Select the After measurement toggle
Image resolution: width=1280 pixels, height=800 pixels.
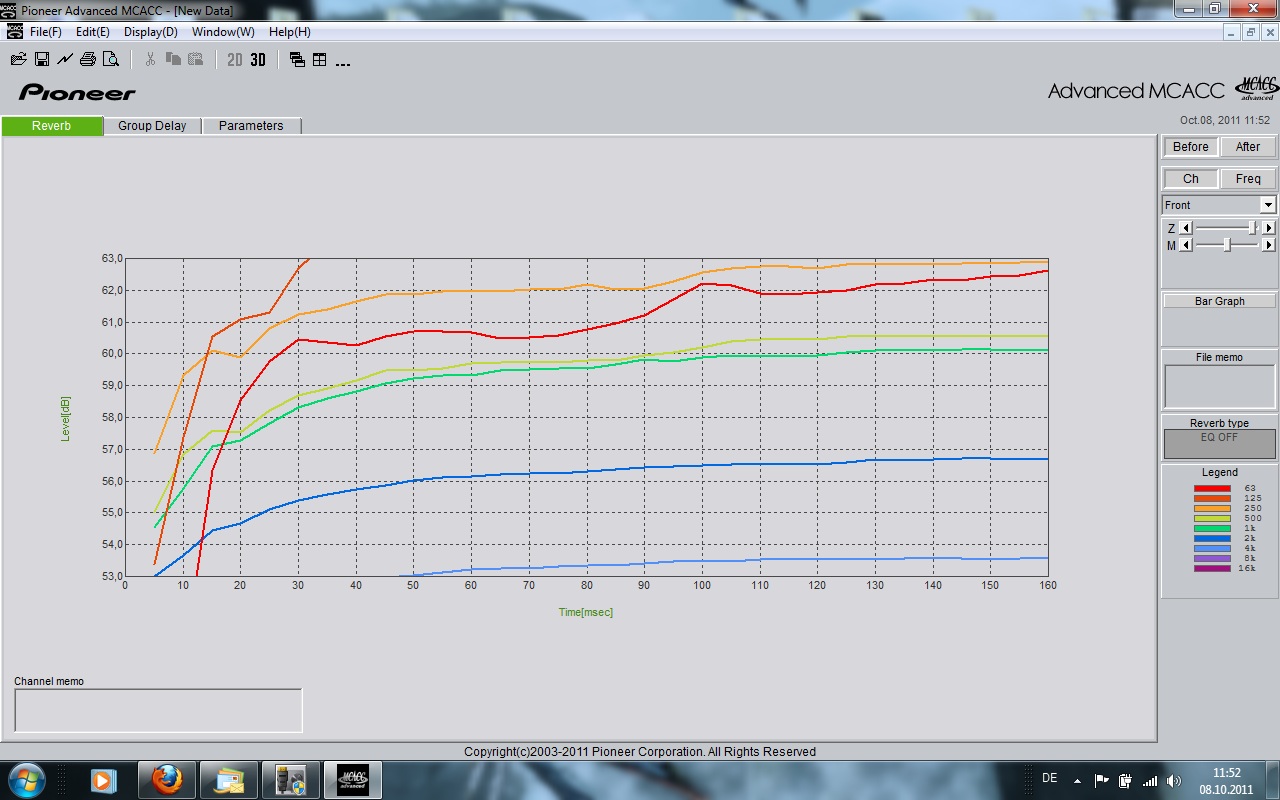click(1247, 147)
